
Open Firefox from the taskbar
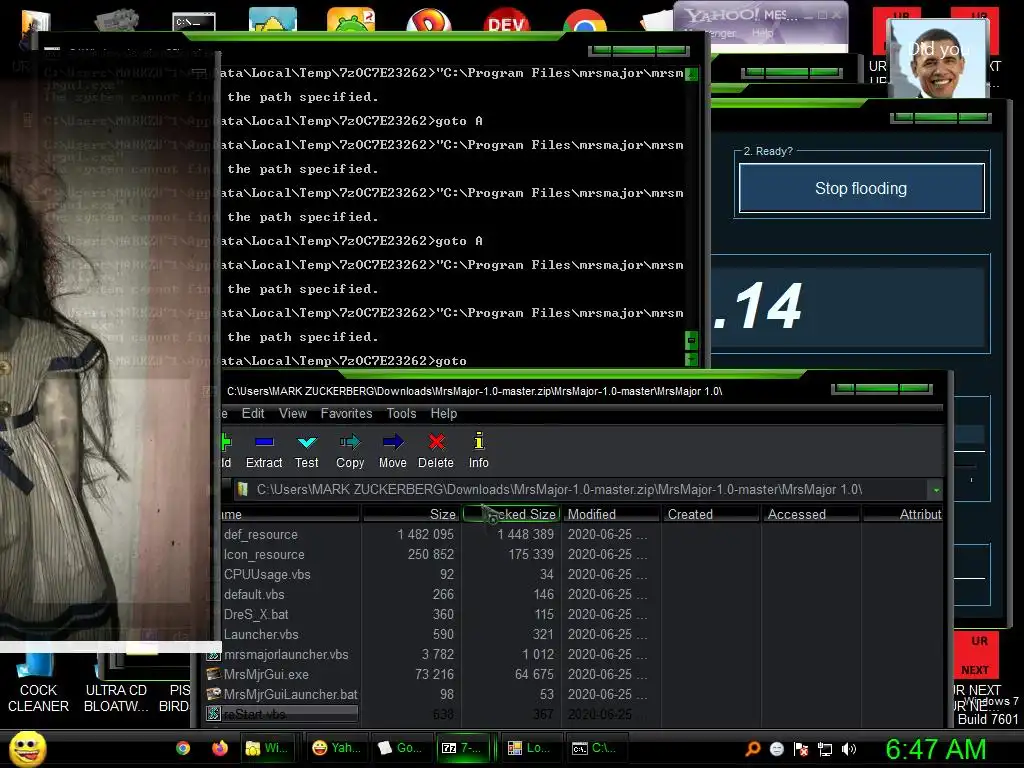(219, 748)
